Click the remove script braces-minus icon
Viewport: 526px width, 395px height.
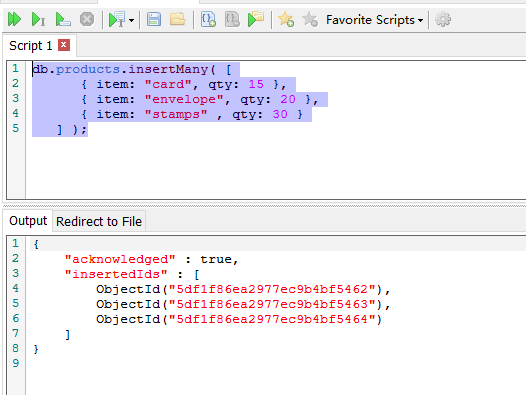232,19
